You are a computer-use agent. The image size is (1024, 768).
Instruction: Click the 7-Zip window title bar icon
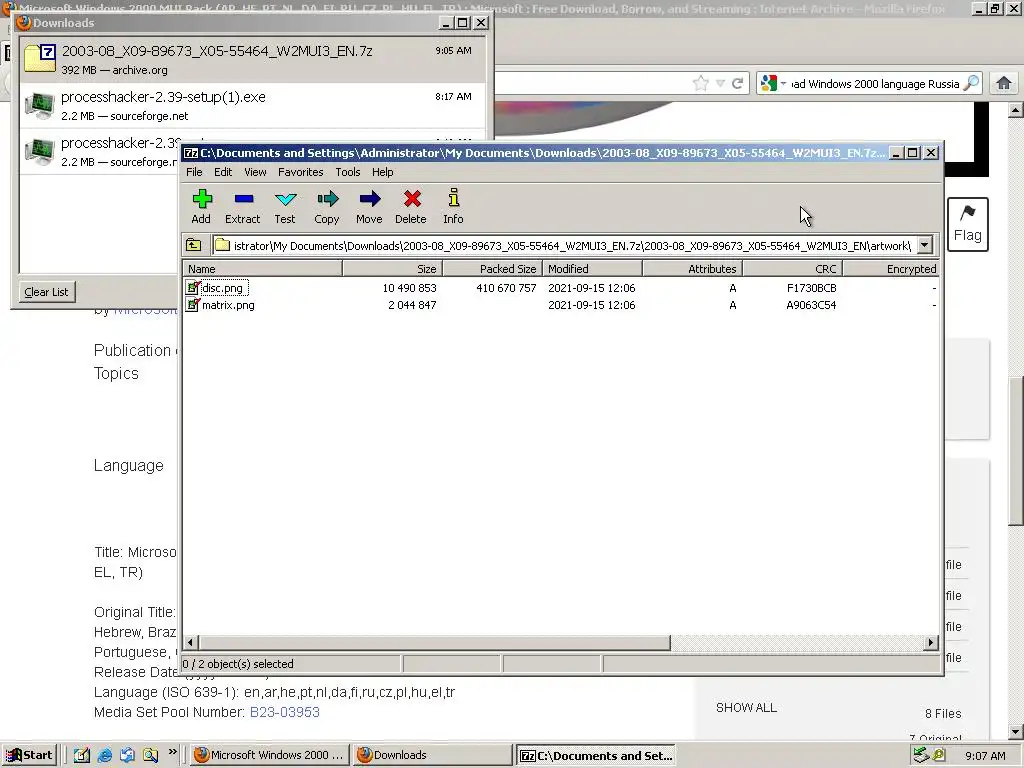(191, 153)
